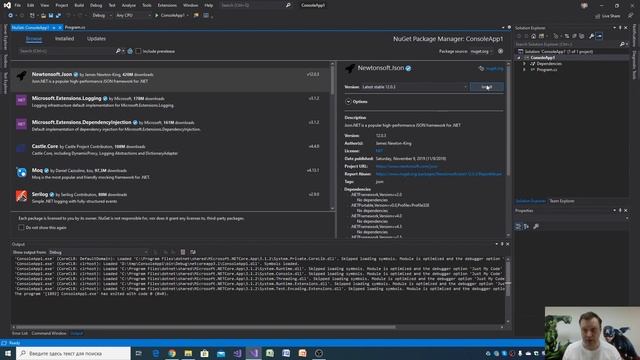Screen dimensions: 640x360
Task: Open the nuget.org link for Newtonsoft.Json
Action: (x=494, y=69)
